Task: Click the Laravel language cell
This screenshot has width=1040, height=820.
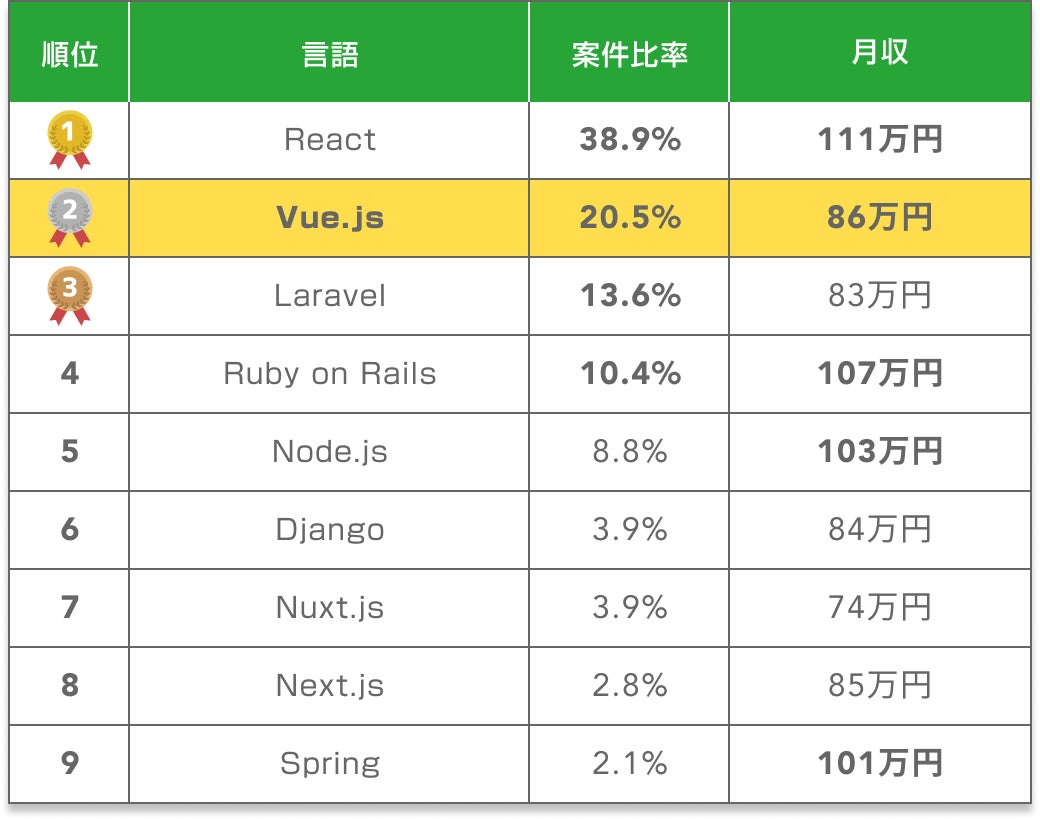Action: coord(330,296)
